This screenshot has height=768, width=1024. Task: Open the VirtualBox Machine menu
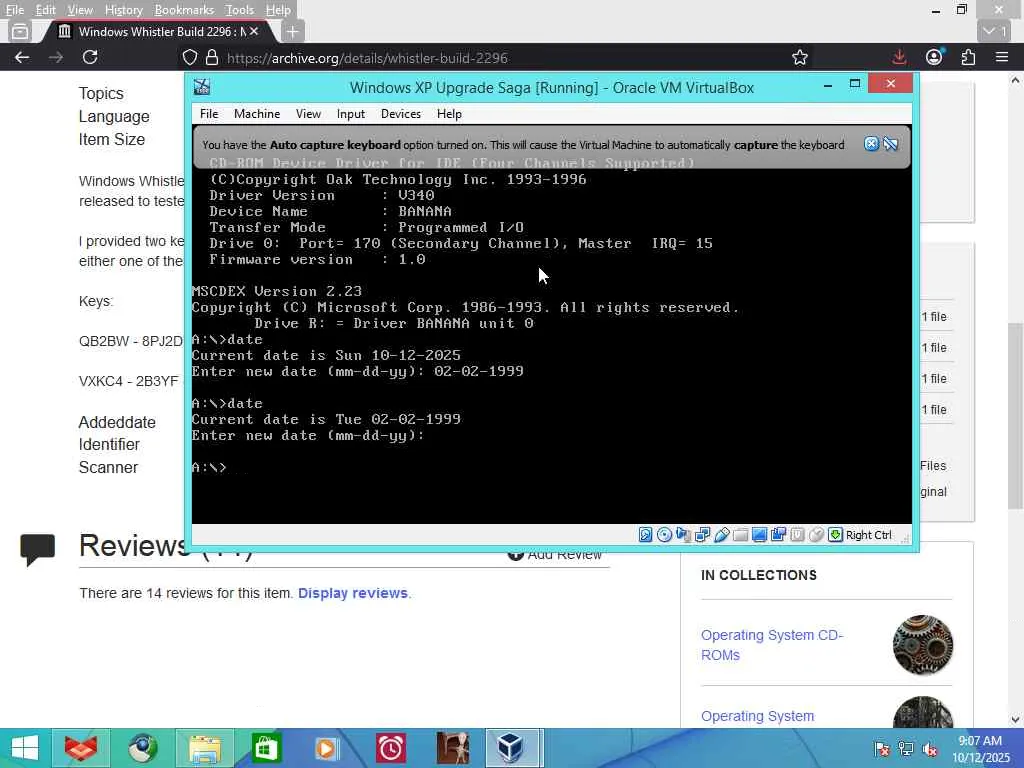(257, 114)
